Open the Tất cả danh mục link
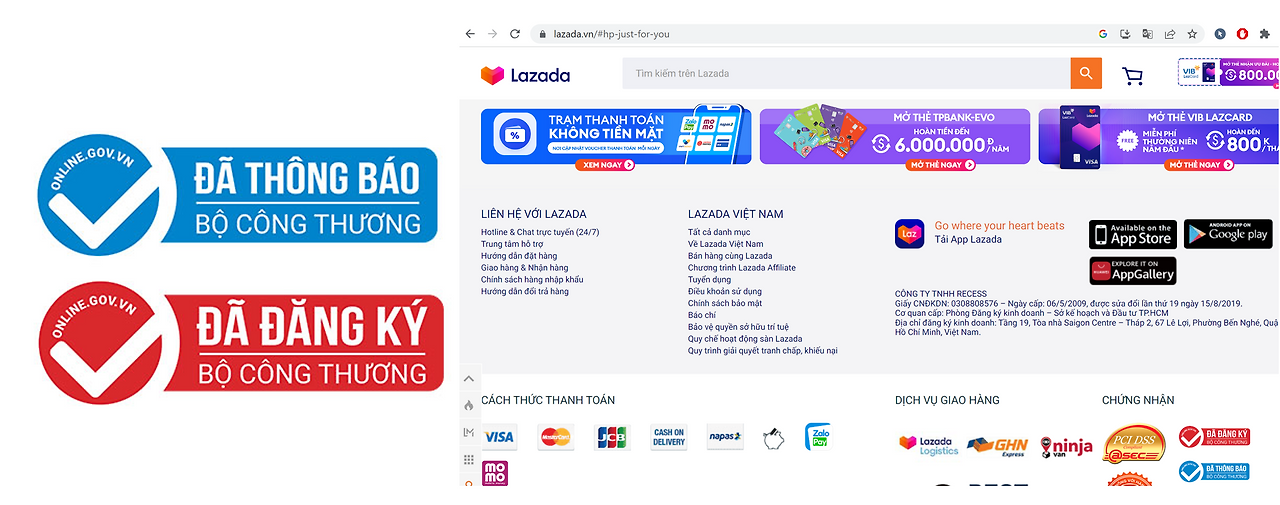 pos(719,232)
